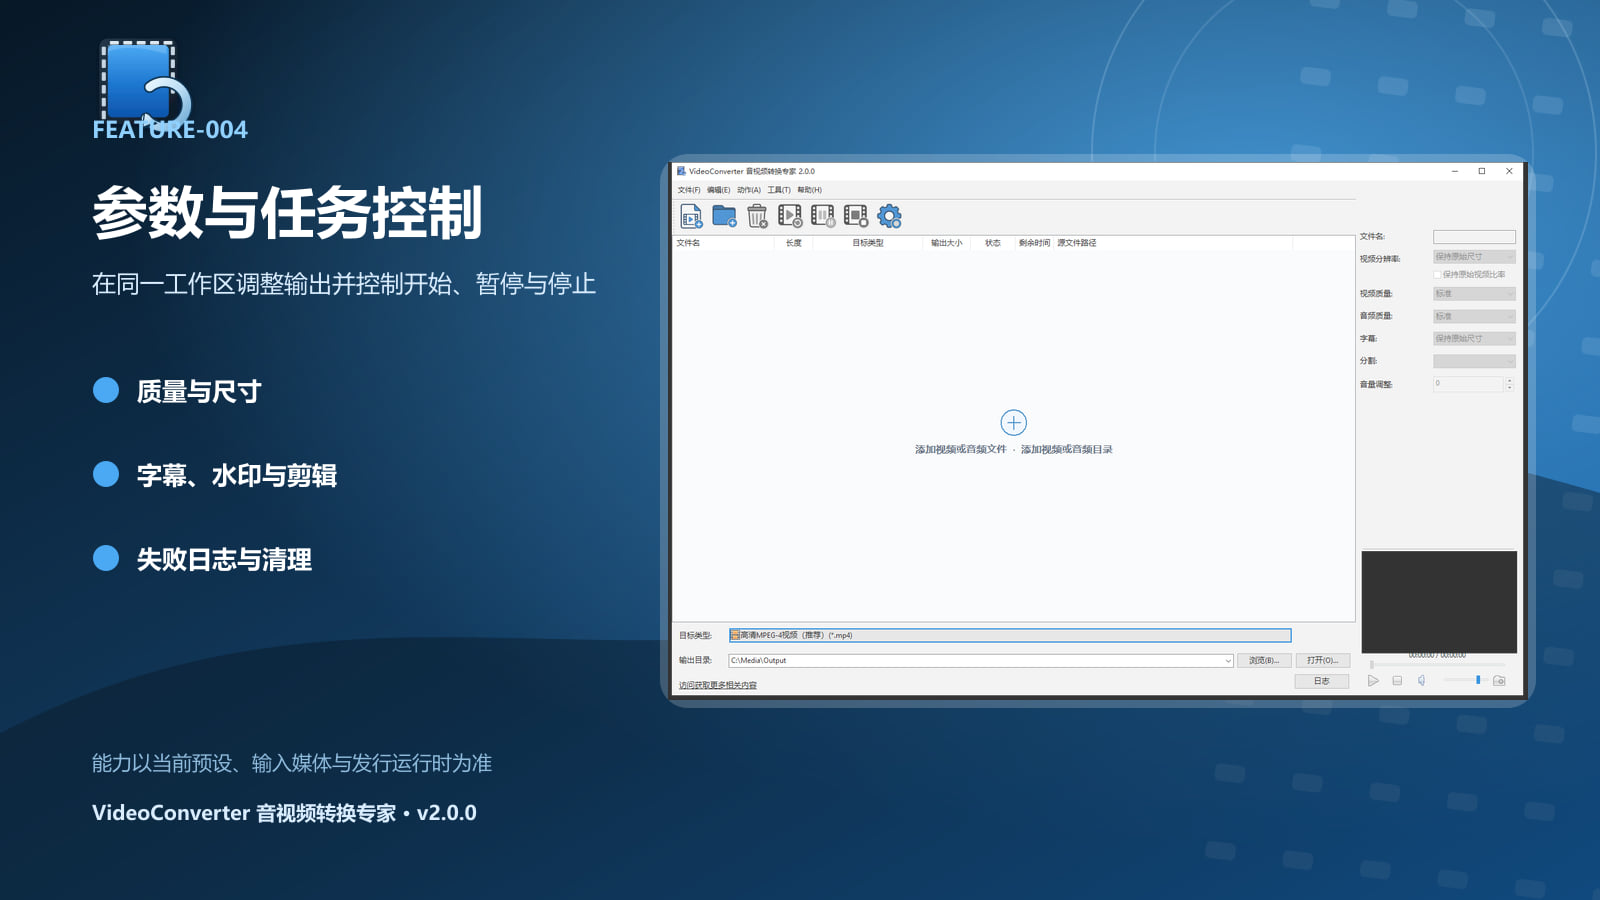This screenshot has width=1600, height=900.
Task: Follow the 访问获取更多相关内容 link
Action: [x=718, y=685]
